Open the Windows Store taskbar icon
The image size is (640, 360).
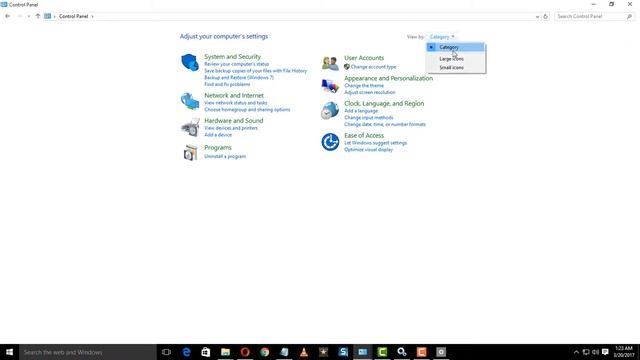click(x=206, y=352)
